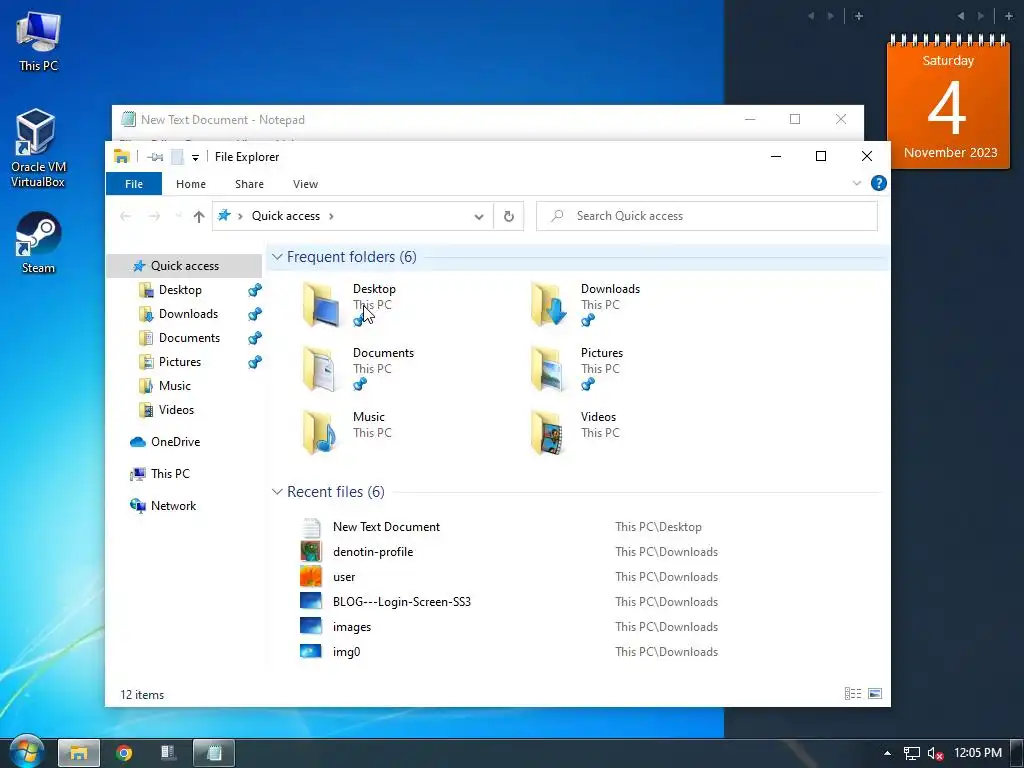This screenshot has width=1024, height=768.
Task: Select Pictures in navigation pane
Action: point(180,362)
